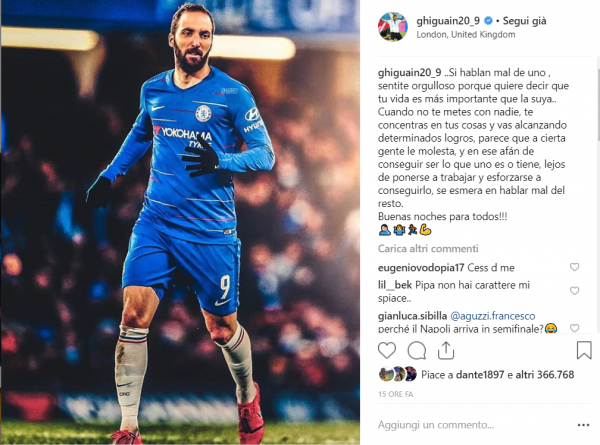
Task: Like lil__bek's comment heart
Action: 574,290
